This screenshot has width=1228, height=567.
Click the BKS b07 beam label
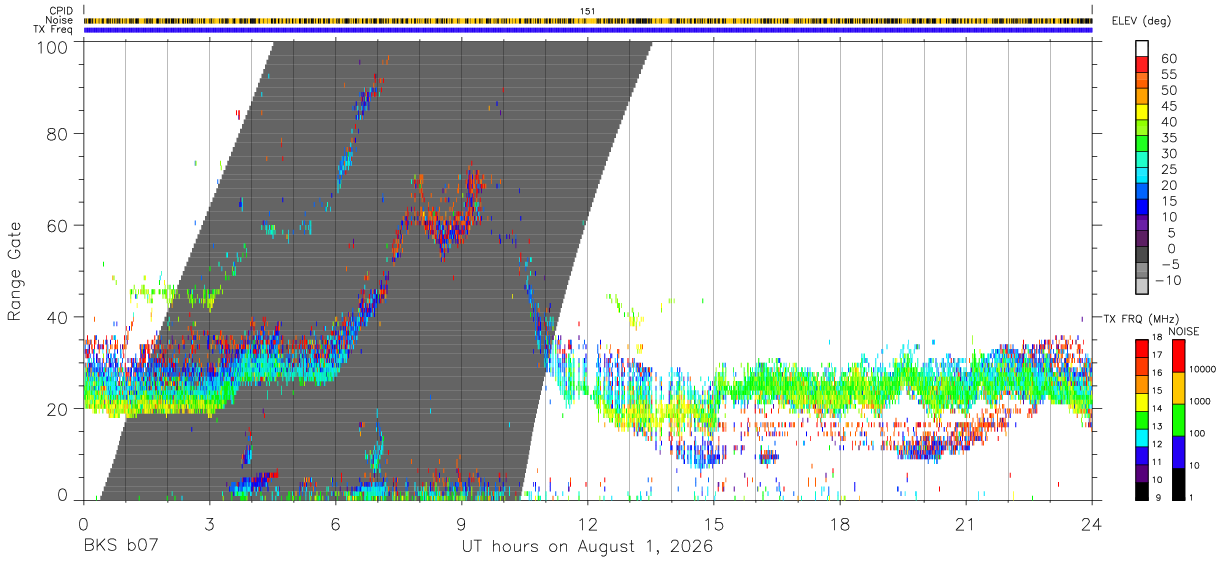click(x=120, y=547)
